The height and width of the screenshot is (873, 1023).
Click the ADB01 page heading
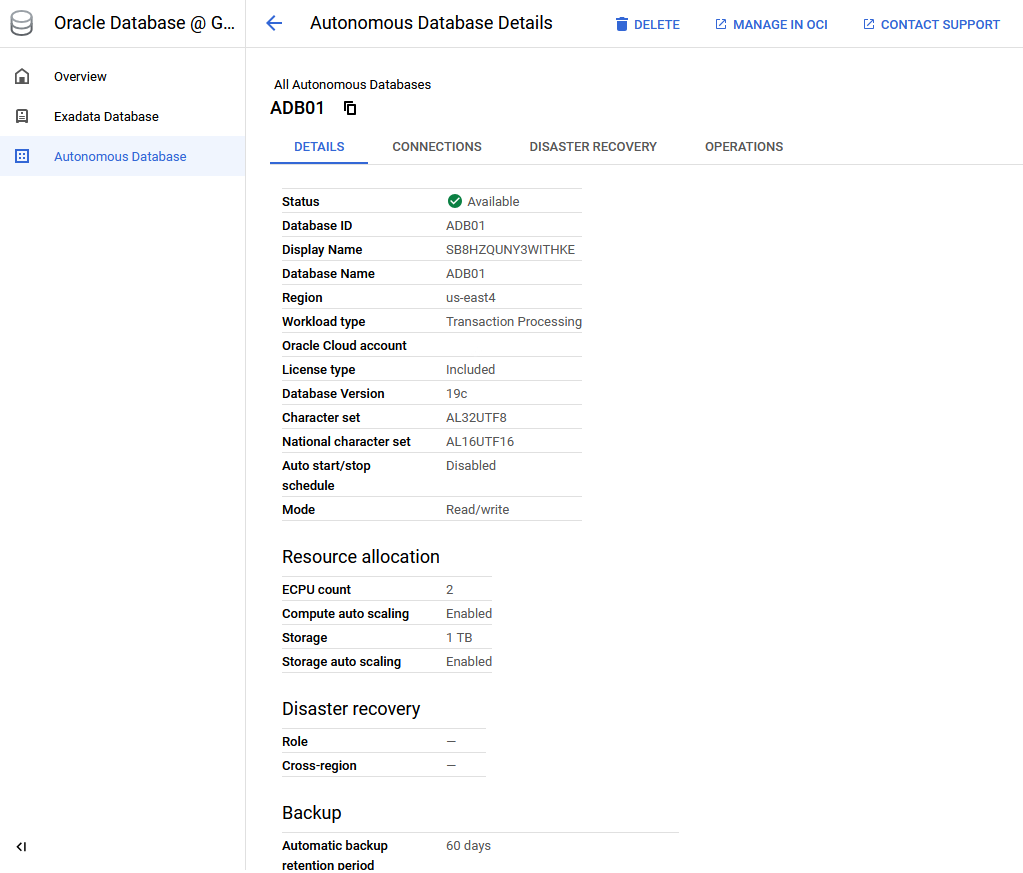pyautogui.click(x=297, y=108)
